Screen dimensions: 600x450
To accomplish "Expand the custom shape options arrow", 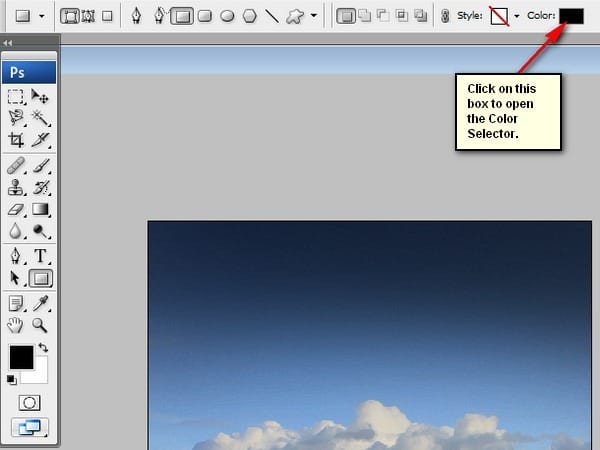I will coord(314,16).
